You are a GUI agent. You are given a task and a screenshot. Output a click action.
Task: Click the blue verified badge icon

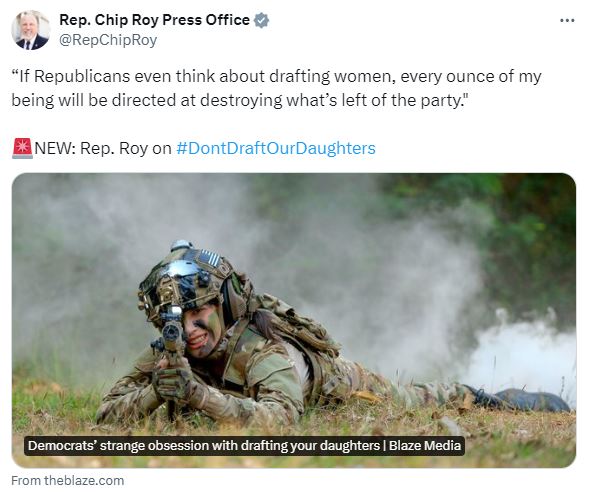tap(261, 20)
